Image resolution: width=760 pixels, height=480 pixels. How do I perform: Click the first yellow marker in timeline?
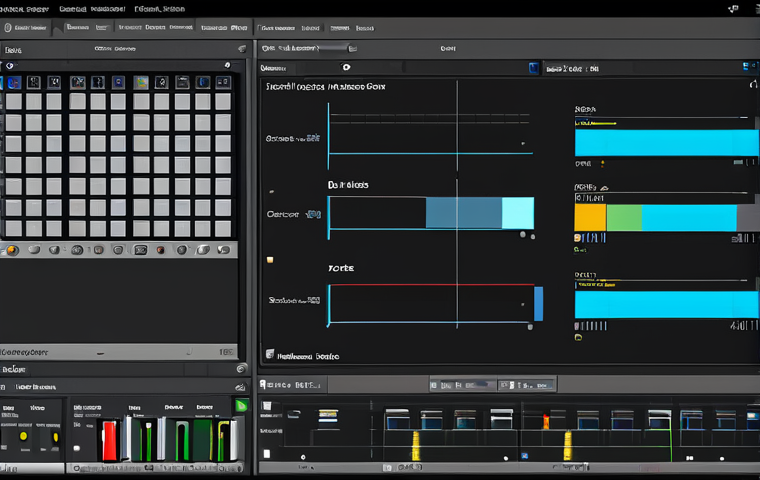pos(415,446)
